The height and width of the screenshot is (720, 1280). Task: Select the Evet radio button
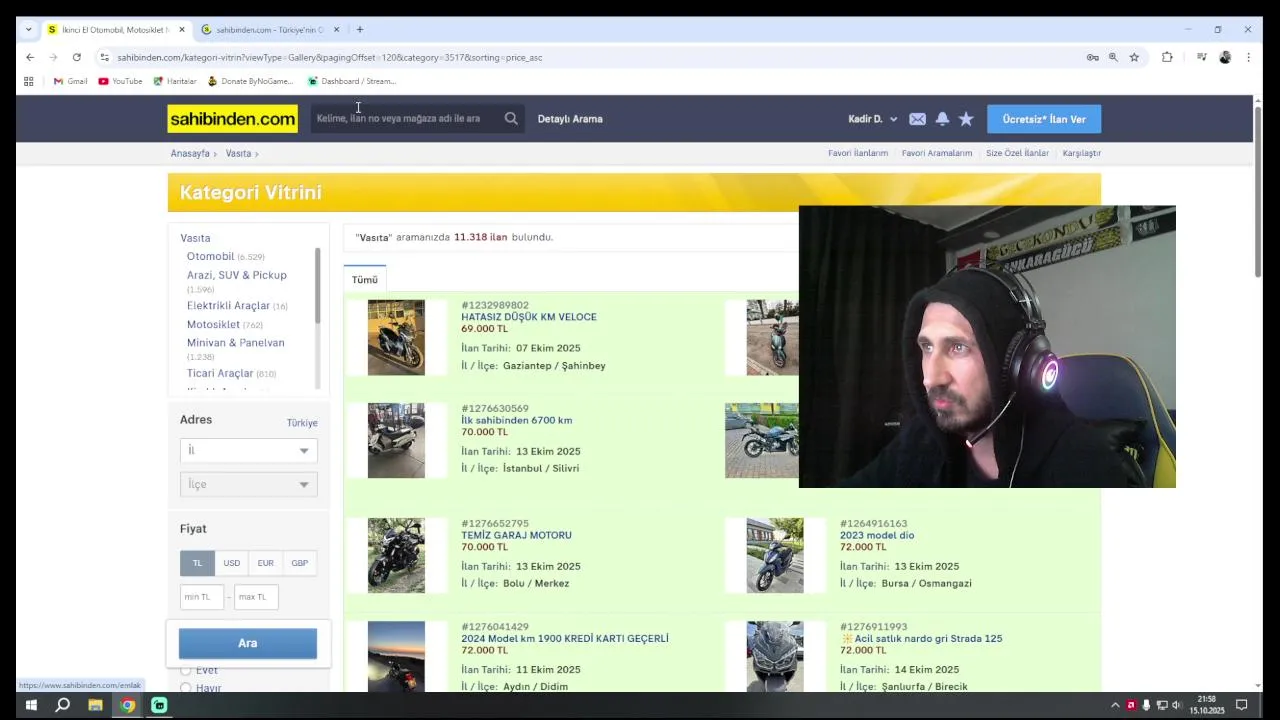185,671
